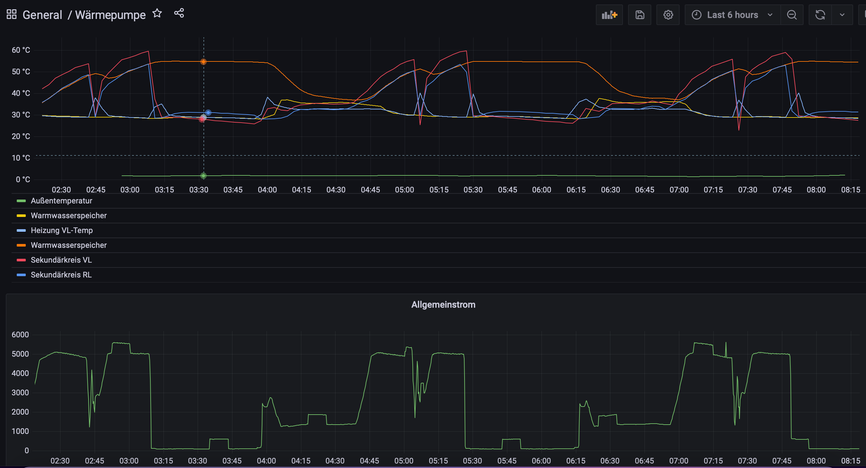Toggle Heizung VL-Temp series in legend
The image size is (866, 468).
(62, 230)
